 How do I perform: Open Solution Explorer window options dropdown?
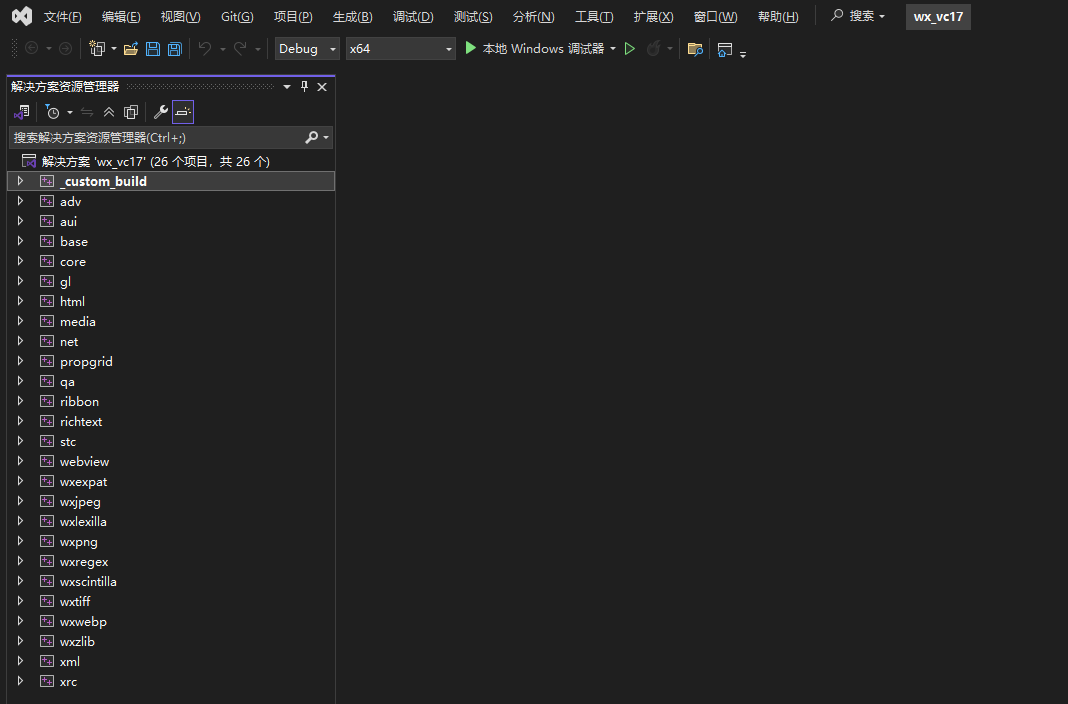(x=287, y=86)
